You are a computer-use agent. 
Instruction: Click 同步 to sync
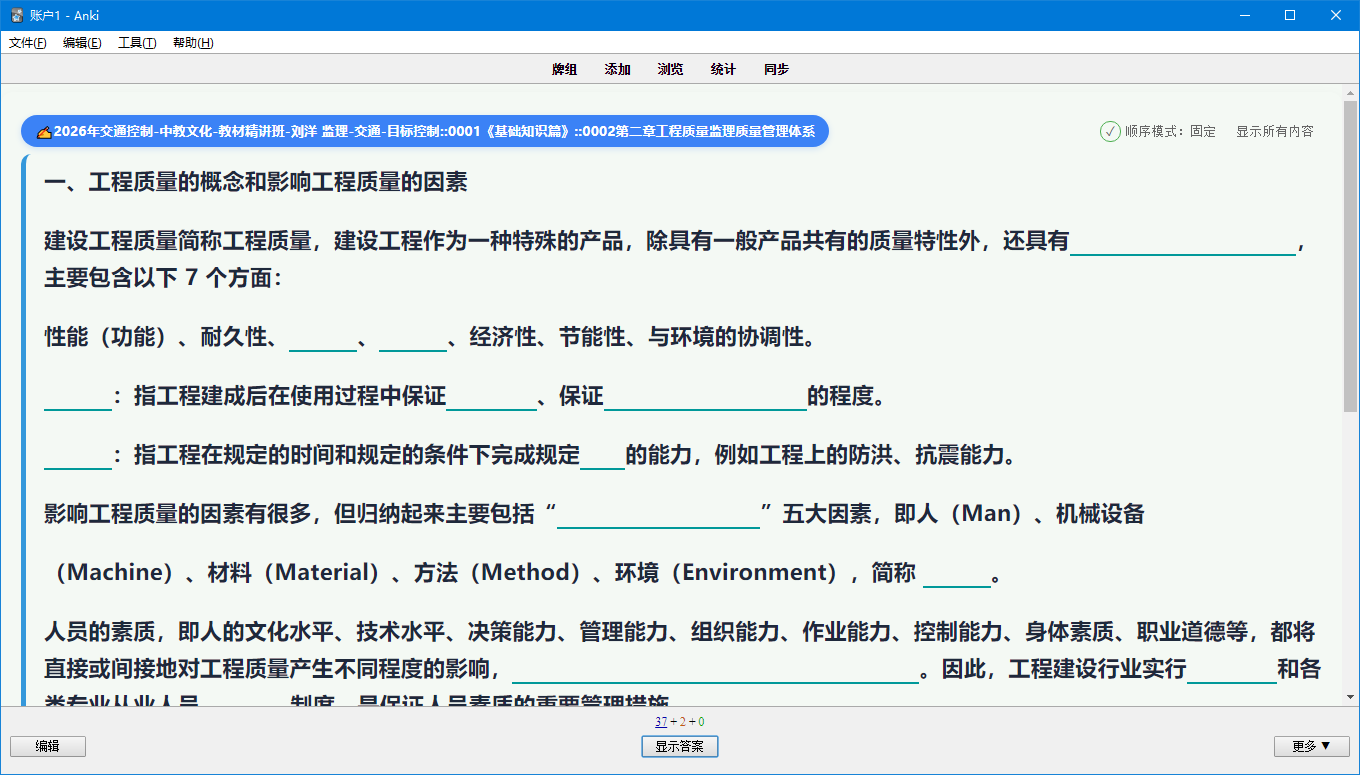776,69
